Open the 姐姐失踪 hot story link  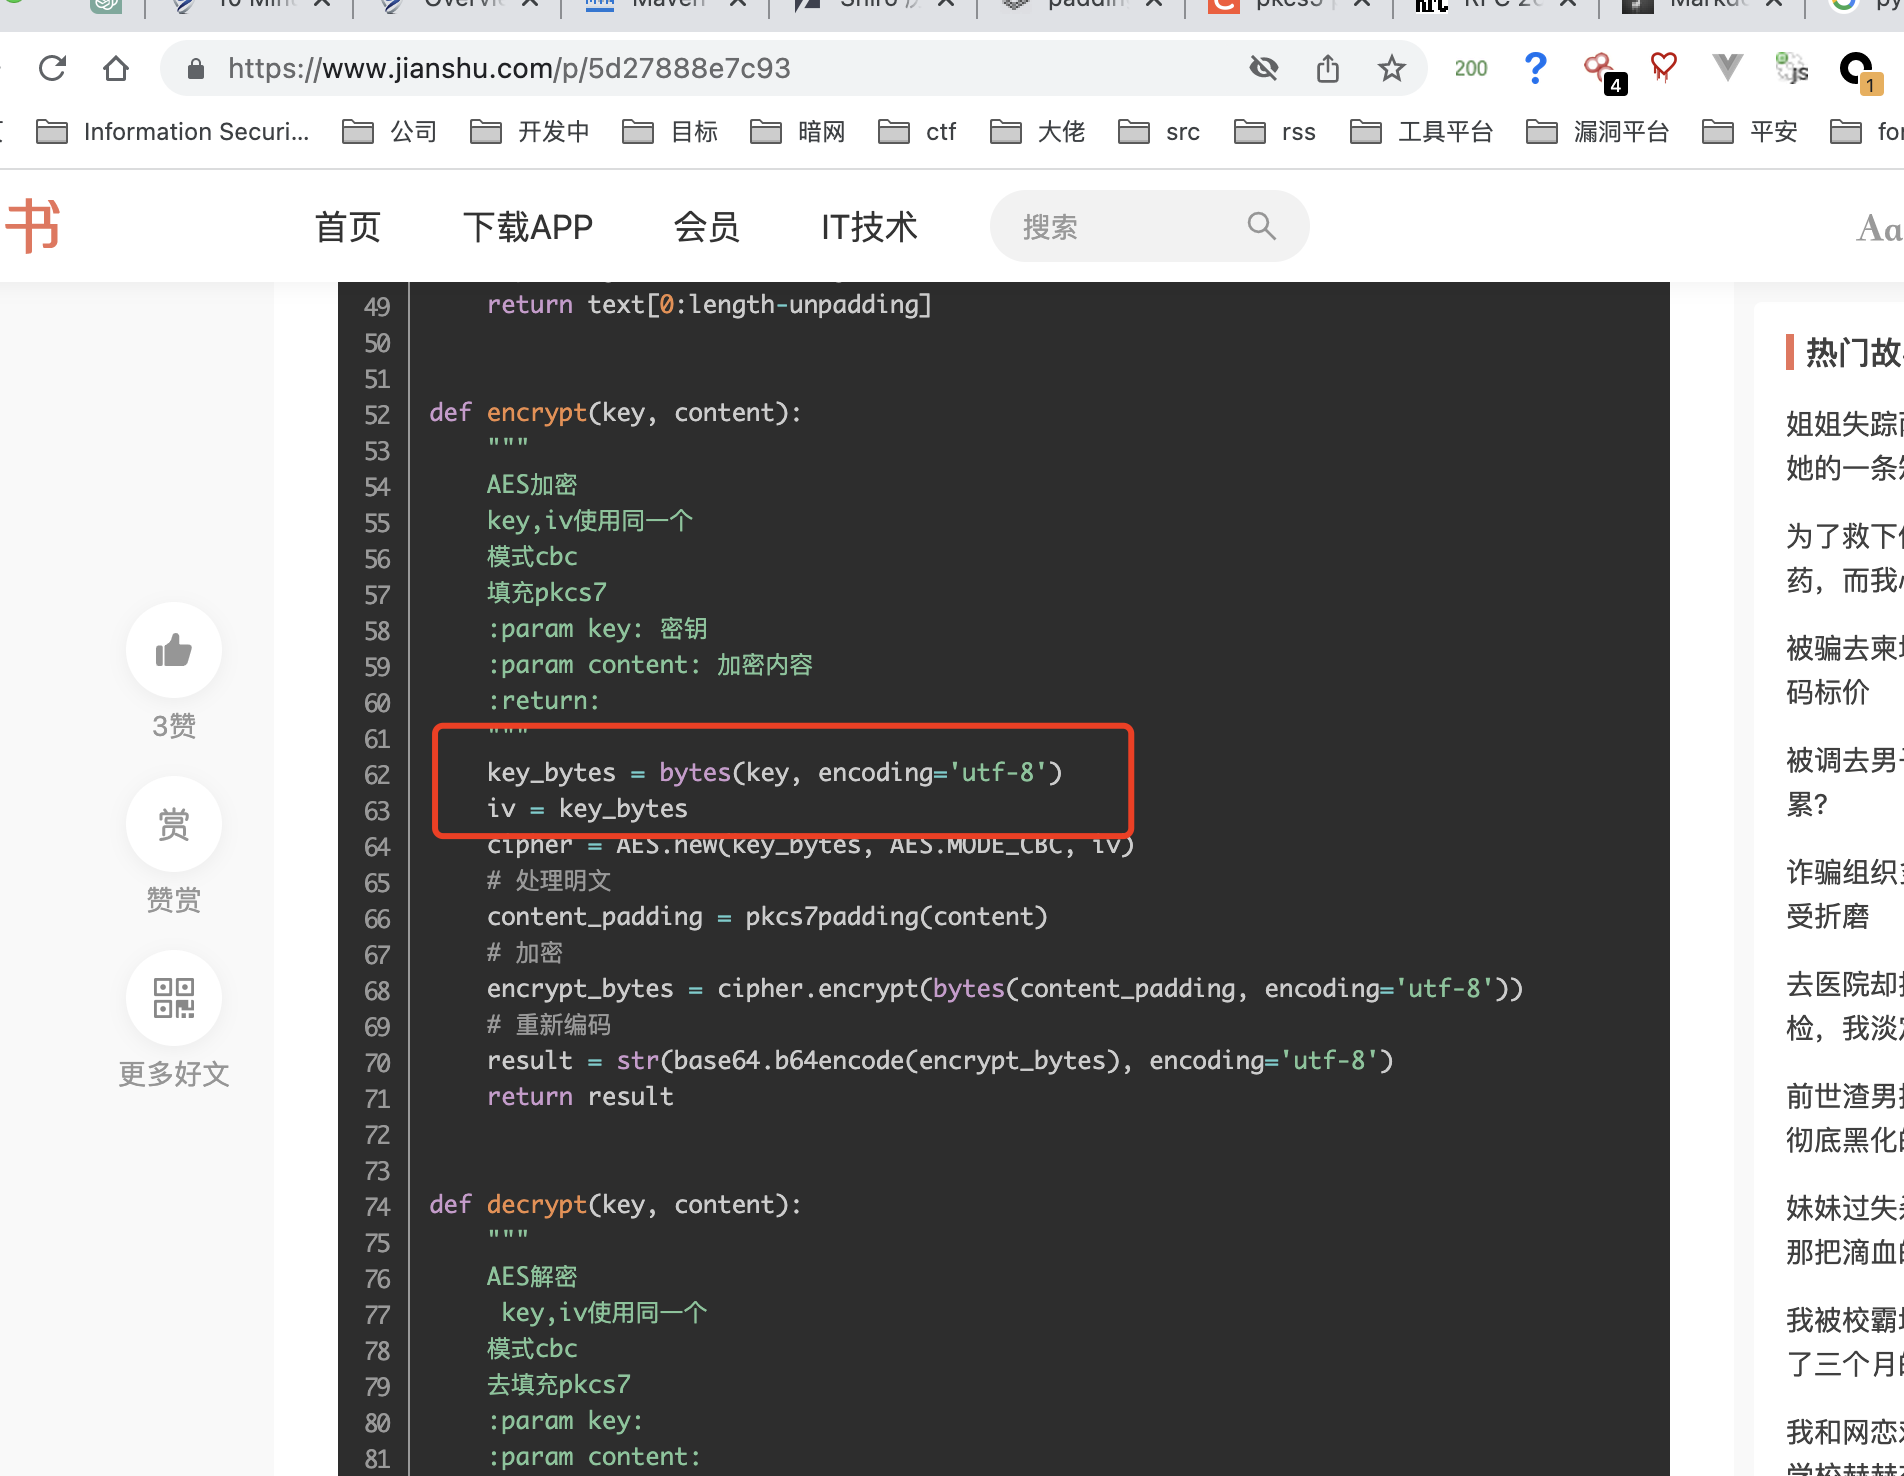[1844, 445]
